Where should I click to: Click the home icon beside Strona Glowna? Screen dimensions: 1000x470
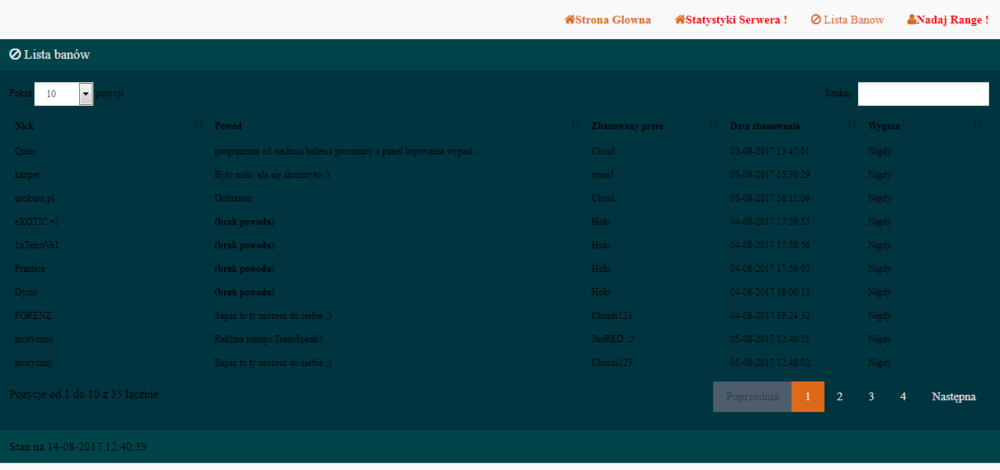[570, 19]
